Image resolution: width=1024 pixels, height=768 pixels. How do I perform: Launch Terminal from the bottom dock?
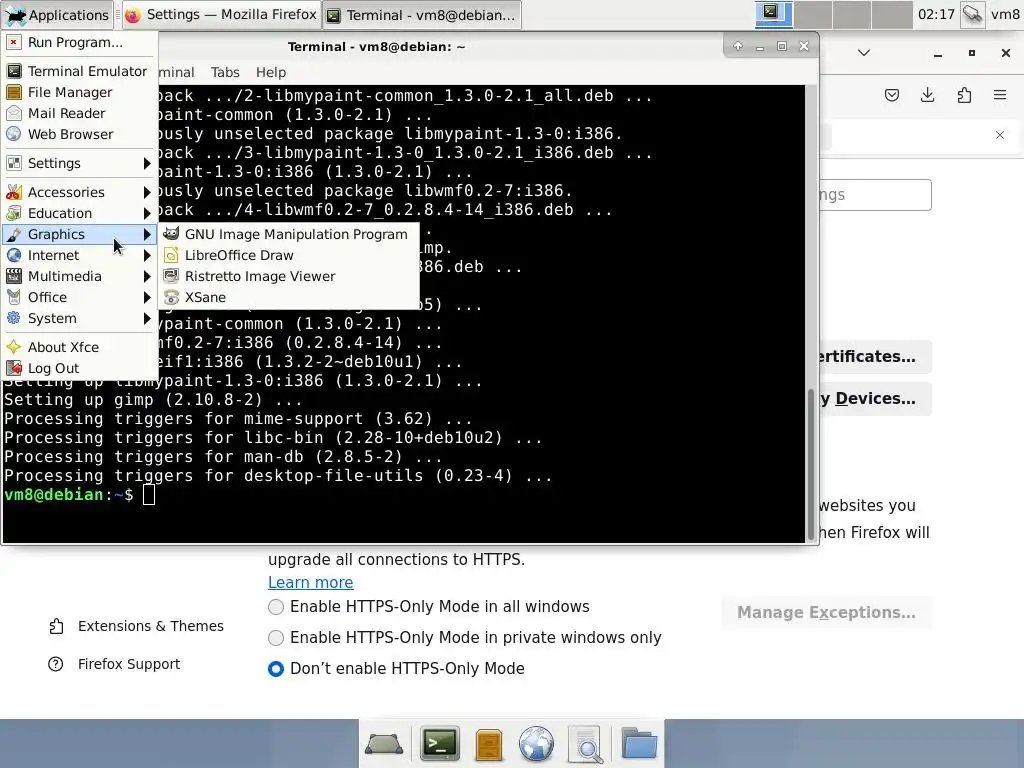(x=440, y=744)
